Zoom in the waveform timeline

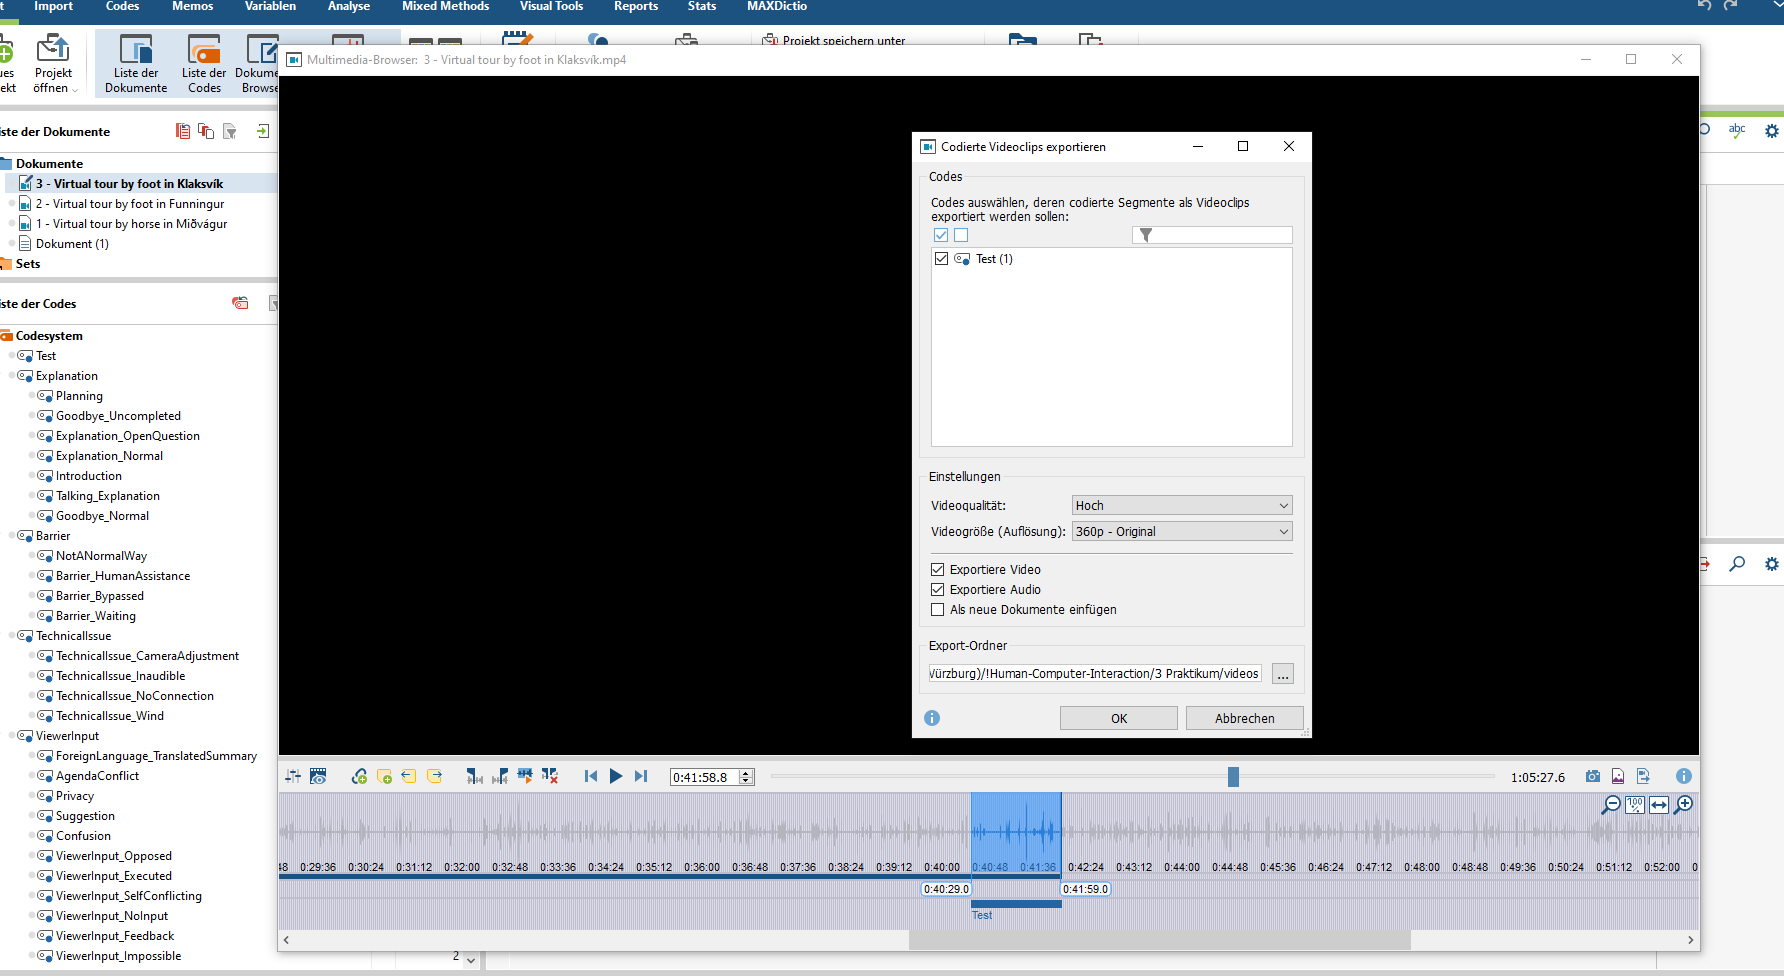[1684, 805]
